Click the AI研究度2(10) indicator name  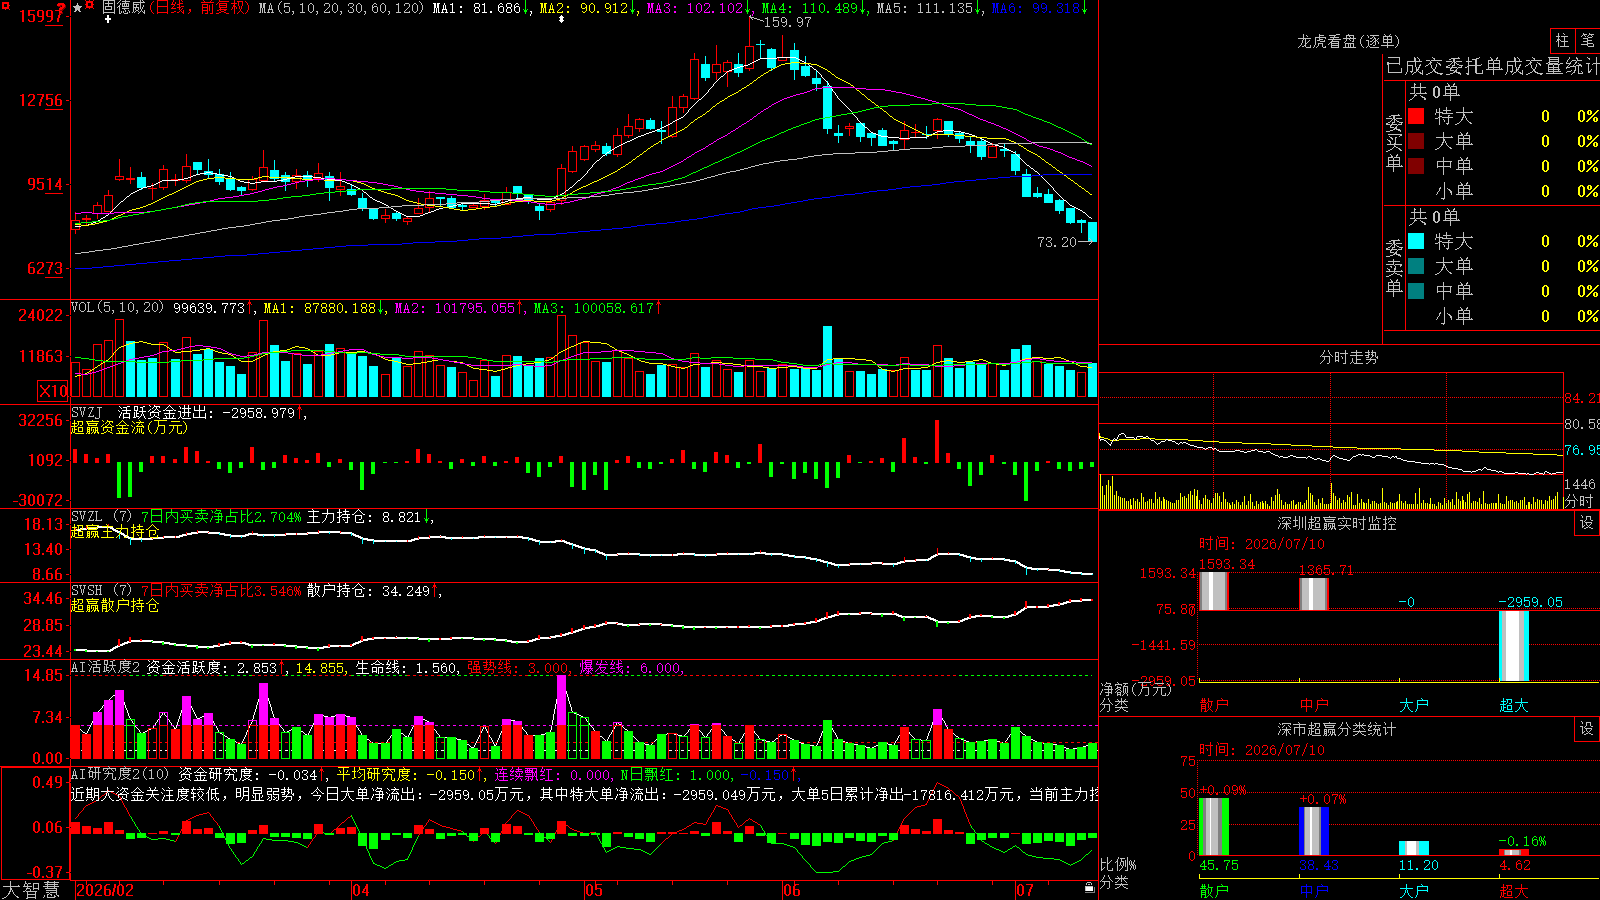pos(120,774)
